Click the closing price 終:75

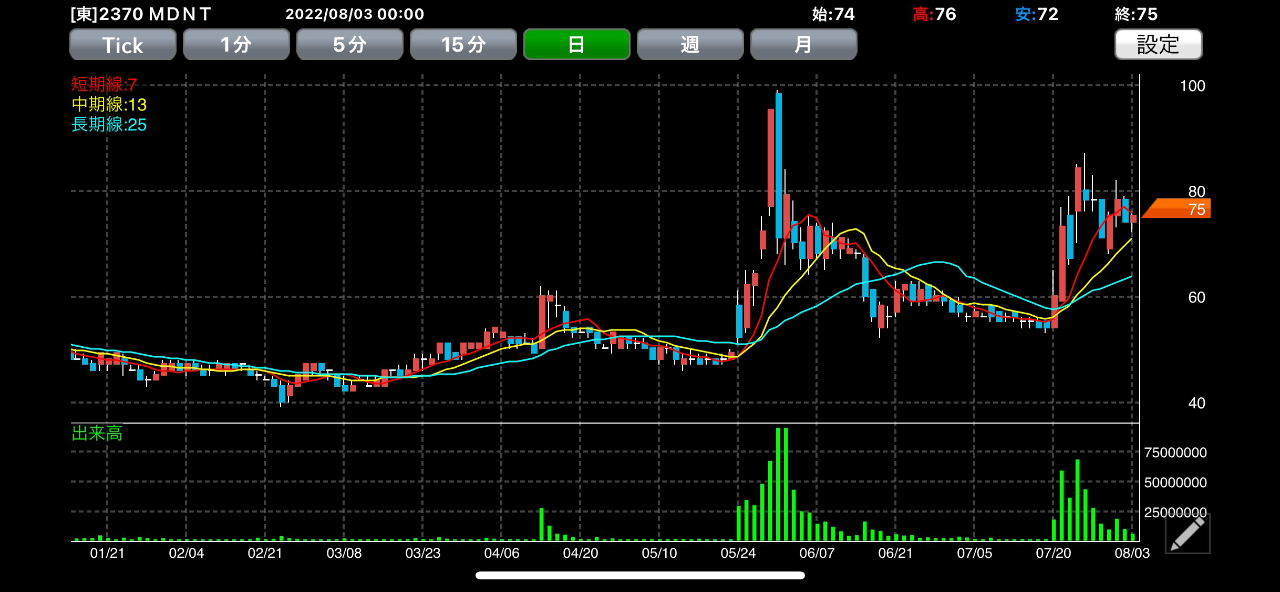1136,14
